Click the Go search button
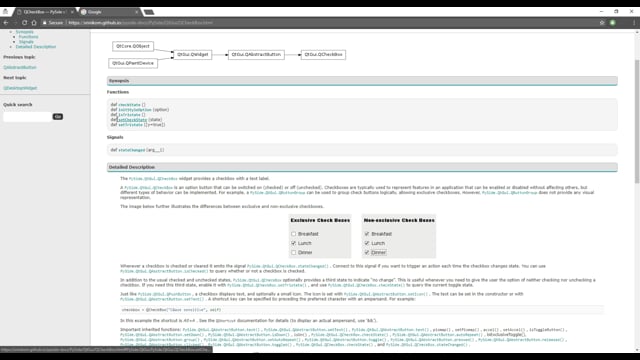 tap(58, 117)
